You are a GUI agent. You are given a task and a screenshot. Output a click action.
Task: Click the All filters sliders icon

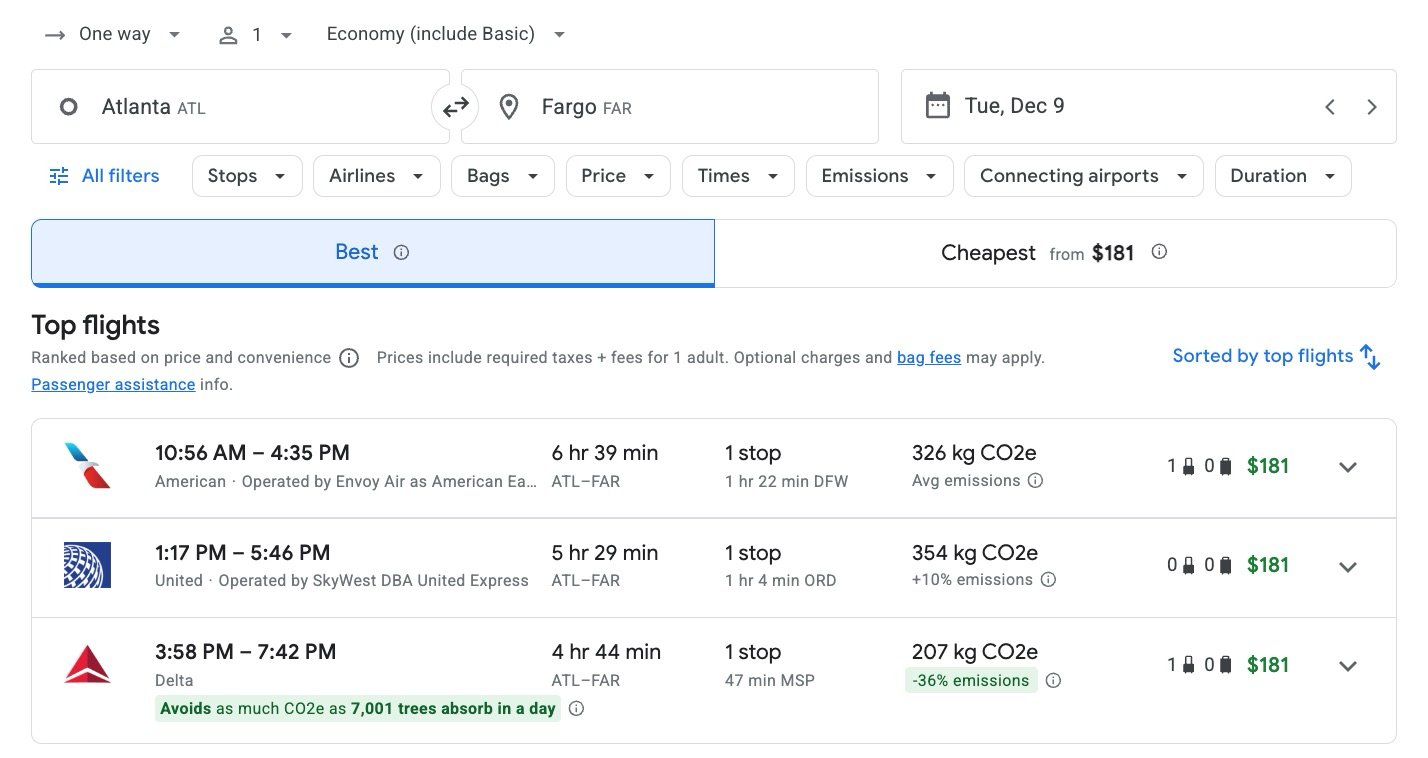[x=58, y=175]
